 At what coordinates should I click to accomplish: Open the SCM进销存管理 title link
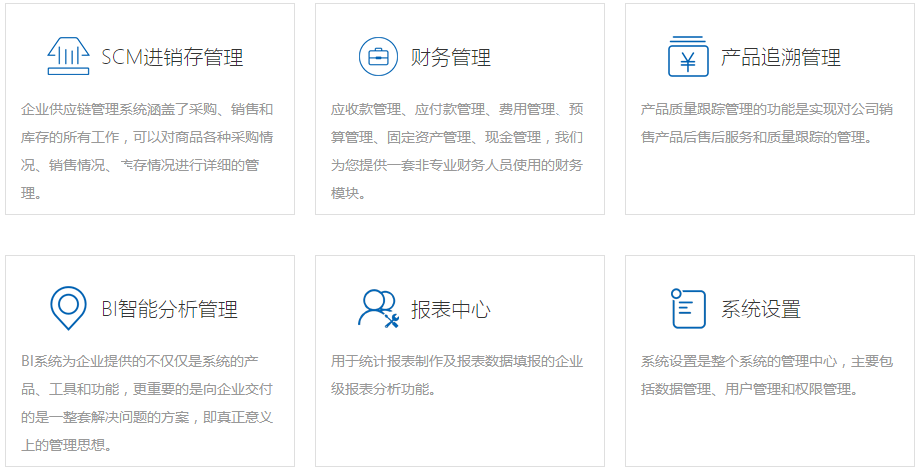pyautogui.click(x=172, y=58)
